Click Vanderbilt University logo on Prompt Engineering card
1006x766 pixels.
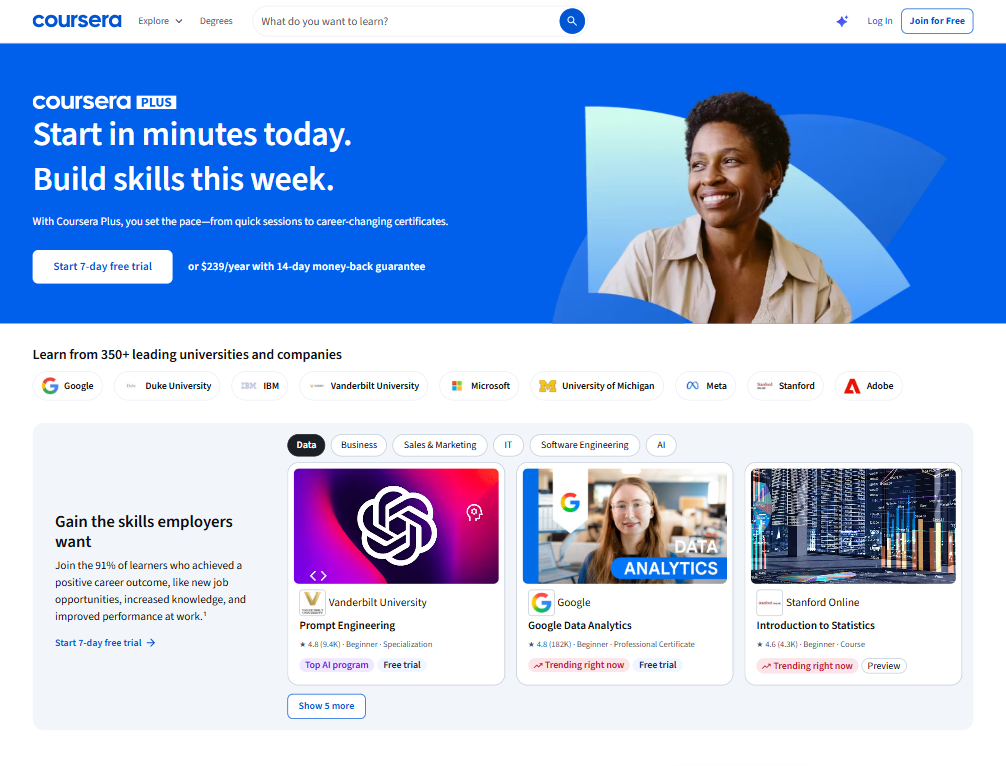coord(312,602)
